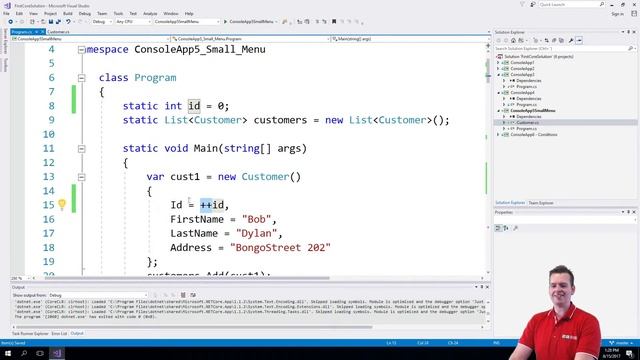640x360 pixels.
Task: Click the Quick Launch search field
Action: click(571, 4)
